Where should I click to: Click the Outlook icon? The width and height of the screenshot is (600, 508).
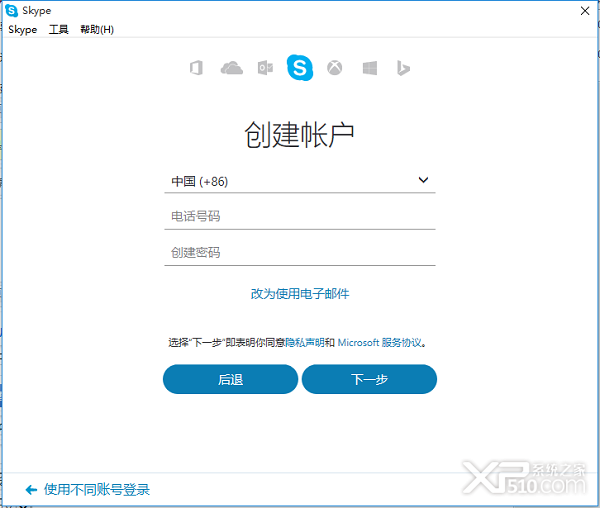tap(265, 68)
